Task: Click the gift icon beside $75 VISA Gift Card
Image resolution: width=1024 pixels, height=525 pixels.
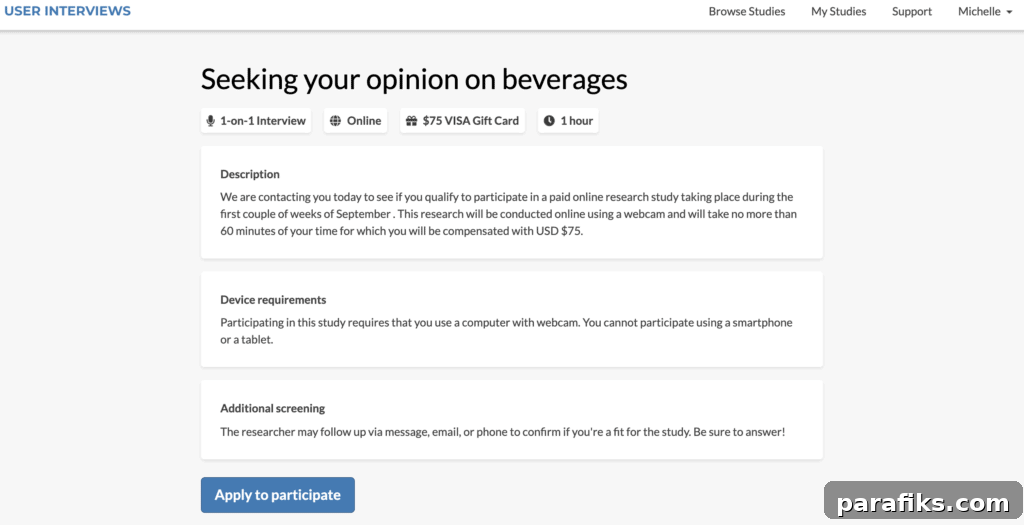Action: (x=411, y=121)
